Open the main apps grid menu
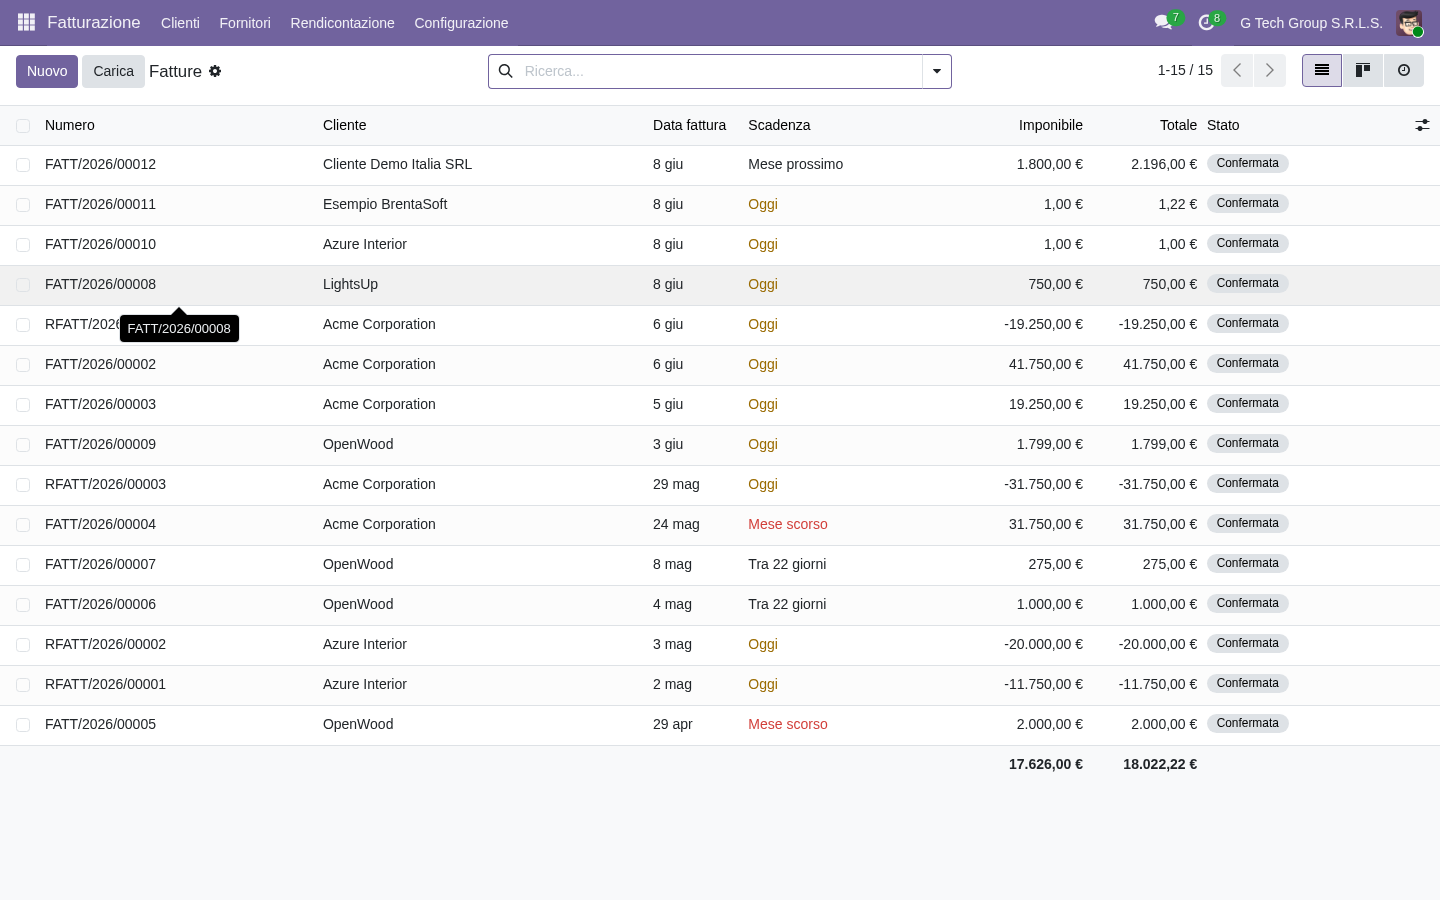Screen dimensions: 1440x900 point(26,22)
